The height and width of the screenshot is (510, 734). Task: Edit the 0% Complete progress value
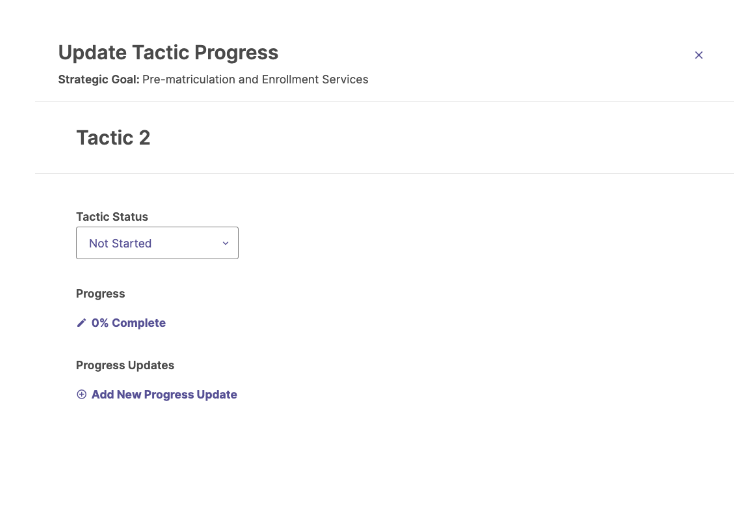click(x=121, y=323)
